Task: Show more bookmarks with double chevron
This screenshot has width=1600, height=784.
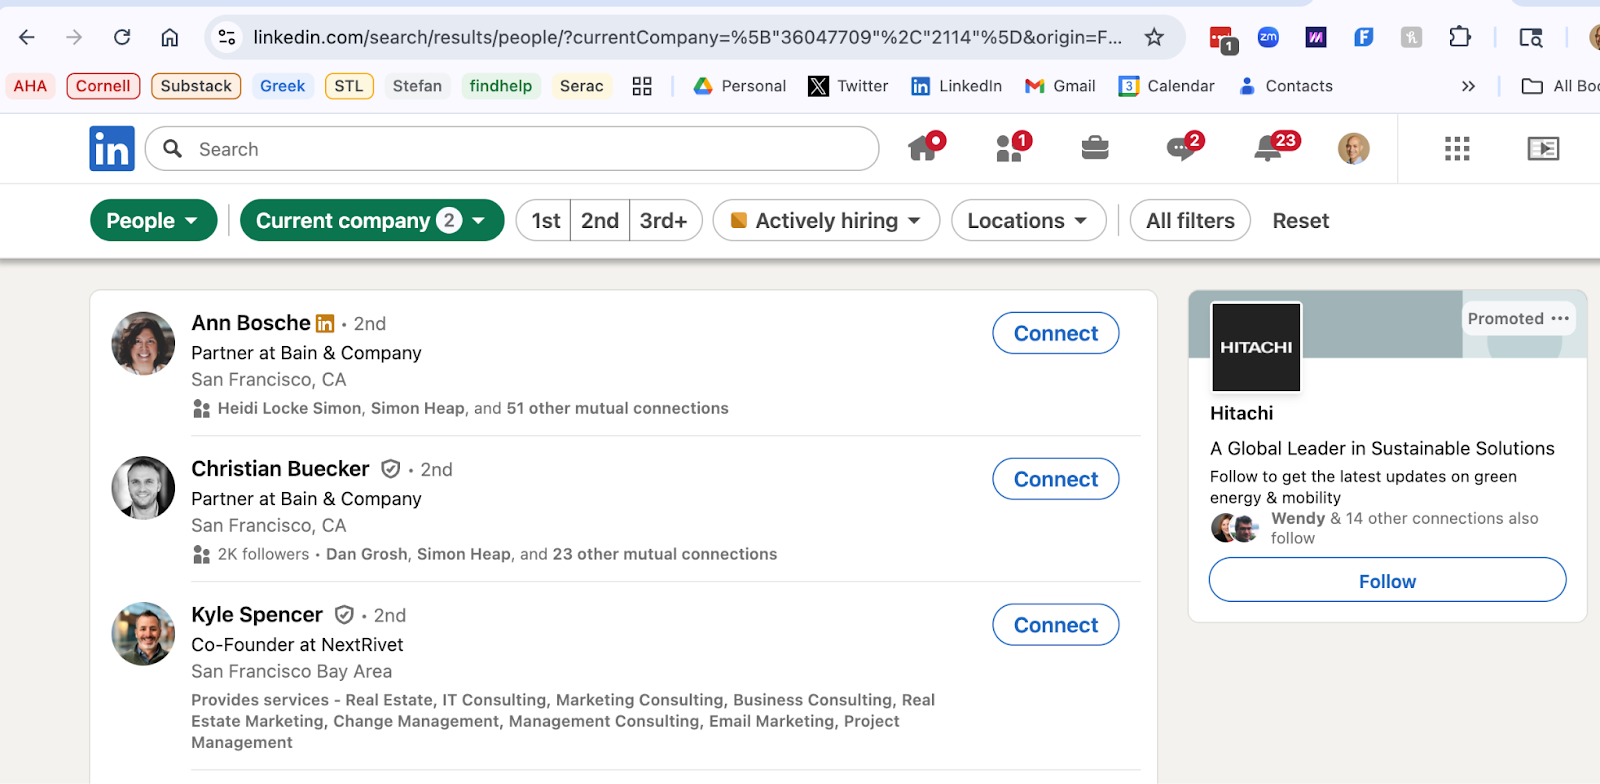Action: pos(1468,86)
